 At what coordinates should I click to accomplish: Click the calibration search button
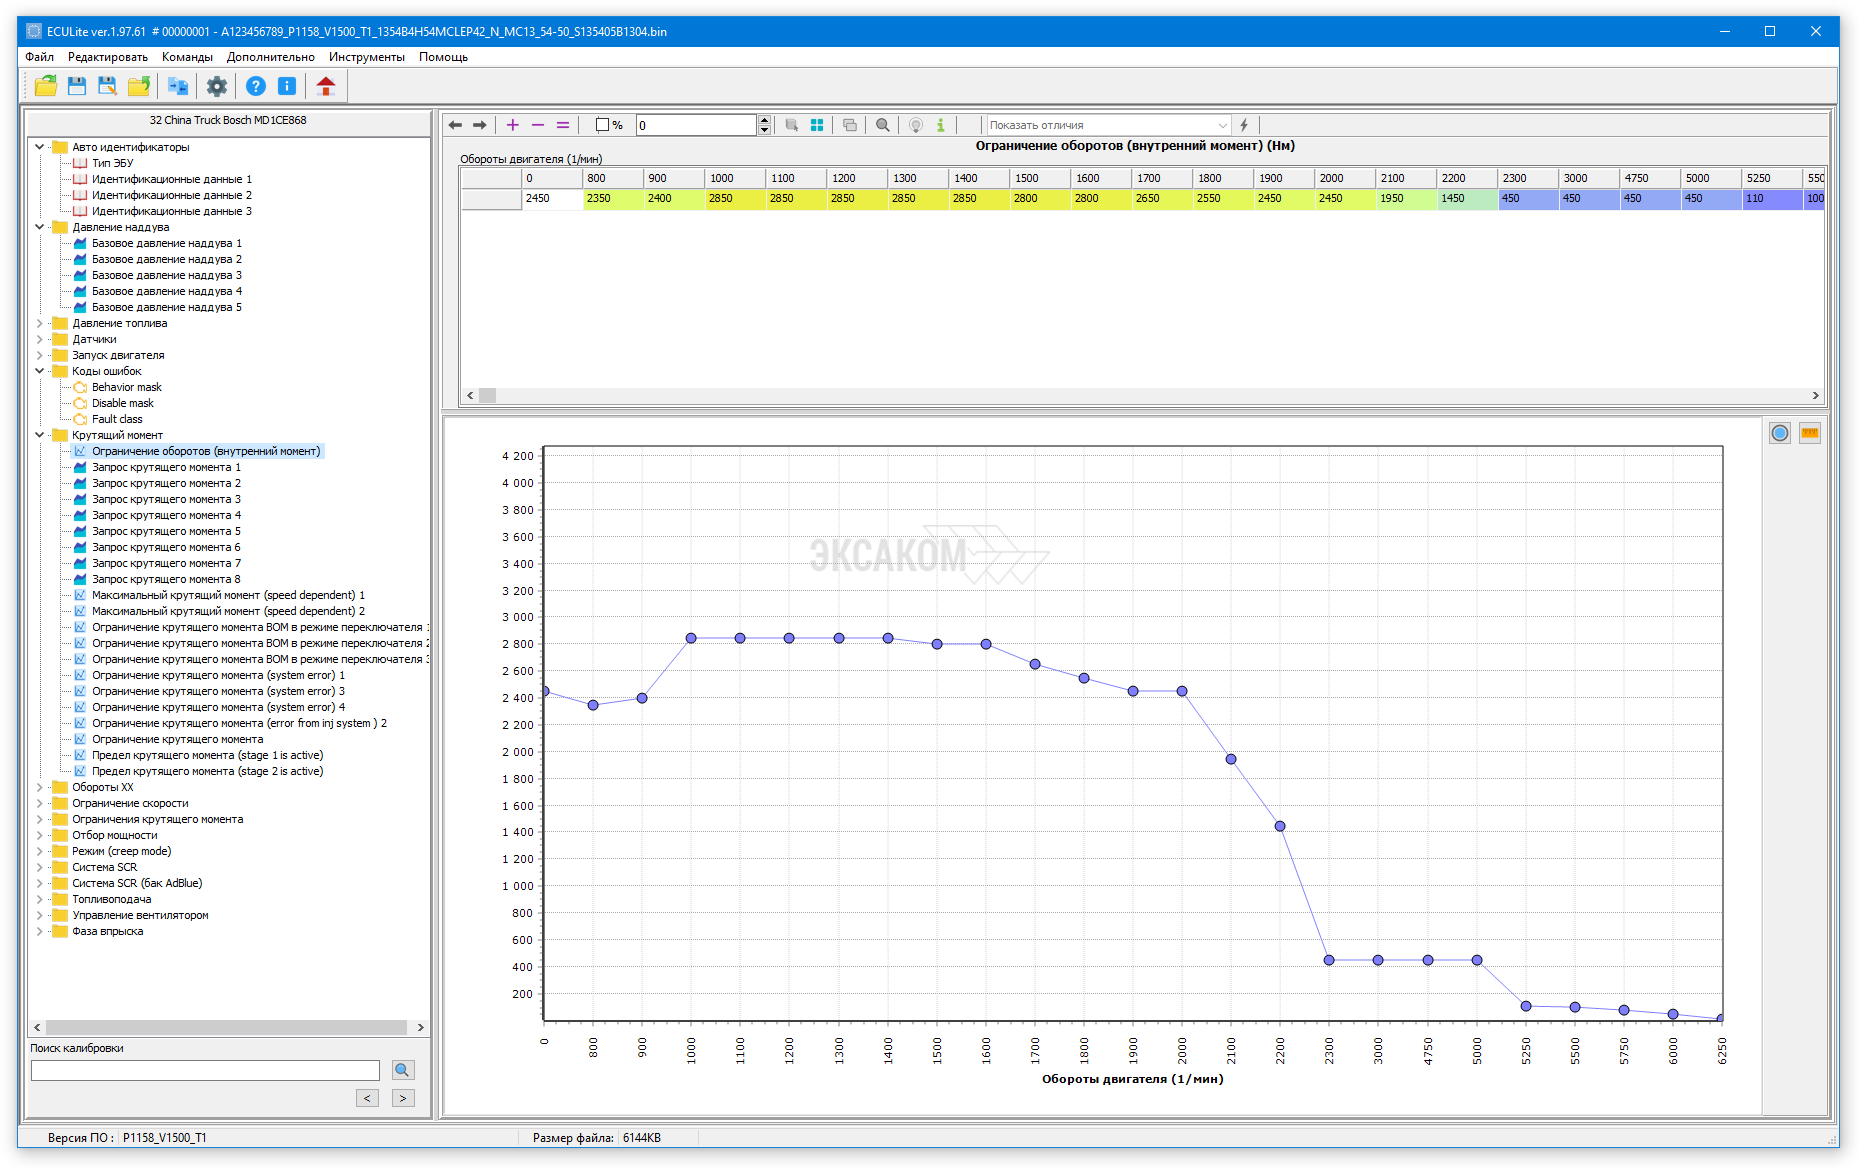(402, 1070)
